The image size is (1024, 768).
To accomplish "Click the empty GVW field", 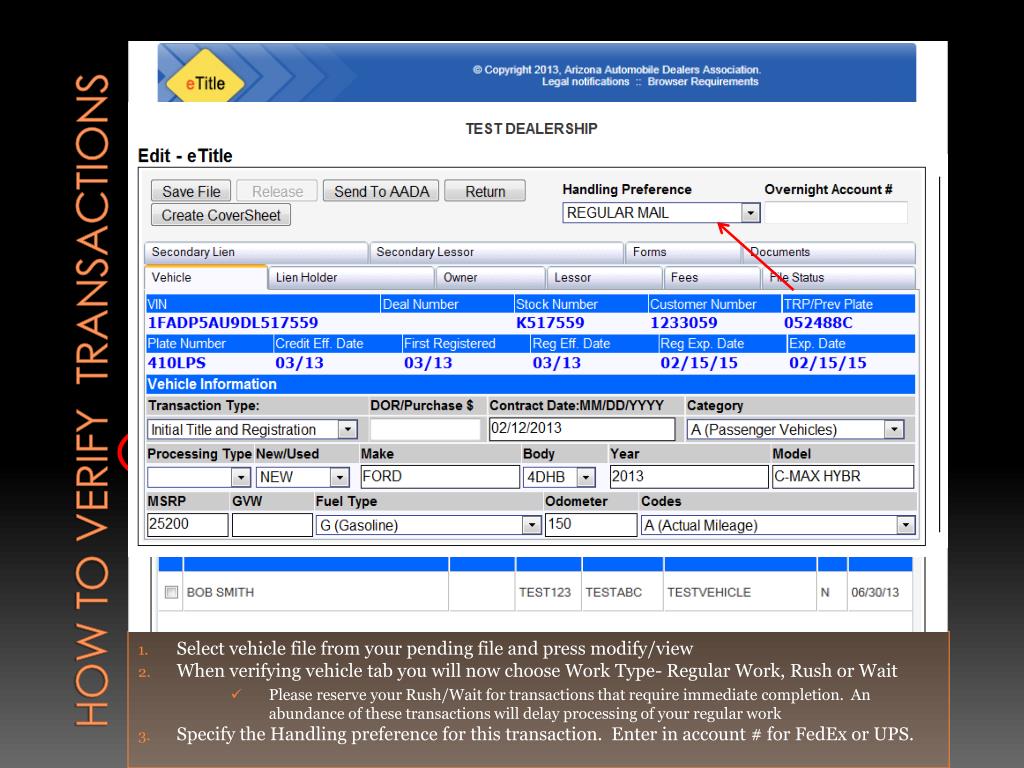I will pos(272,525).
